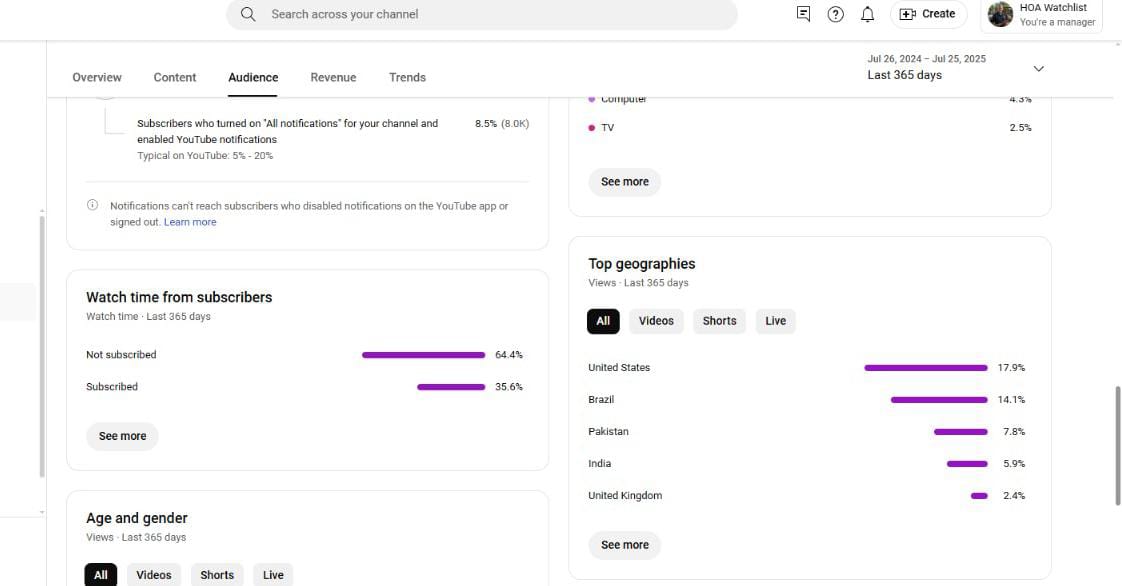
Task: Open the send feedback icon
Action: coord(803,14)
